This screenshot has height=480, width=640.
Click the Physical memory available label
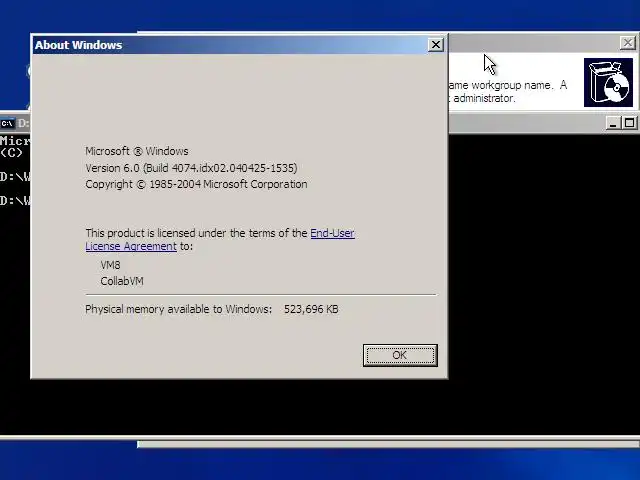coord(178,309)
